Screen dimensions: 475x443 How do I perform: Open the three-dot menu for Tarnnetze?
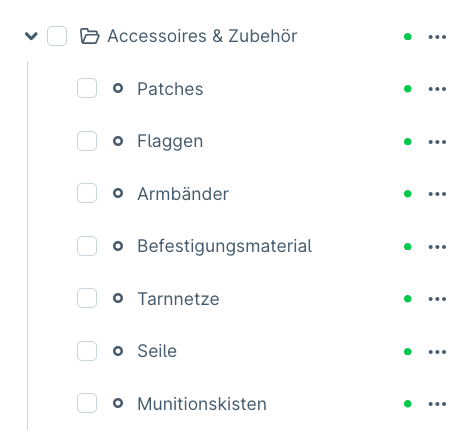click(x=437, y=299)
